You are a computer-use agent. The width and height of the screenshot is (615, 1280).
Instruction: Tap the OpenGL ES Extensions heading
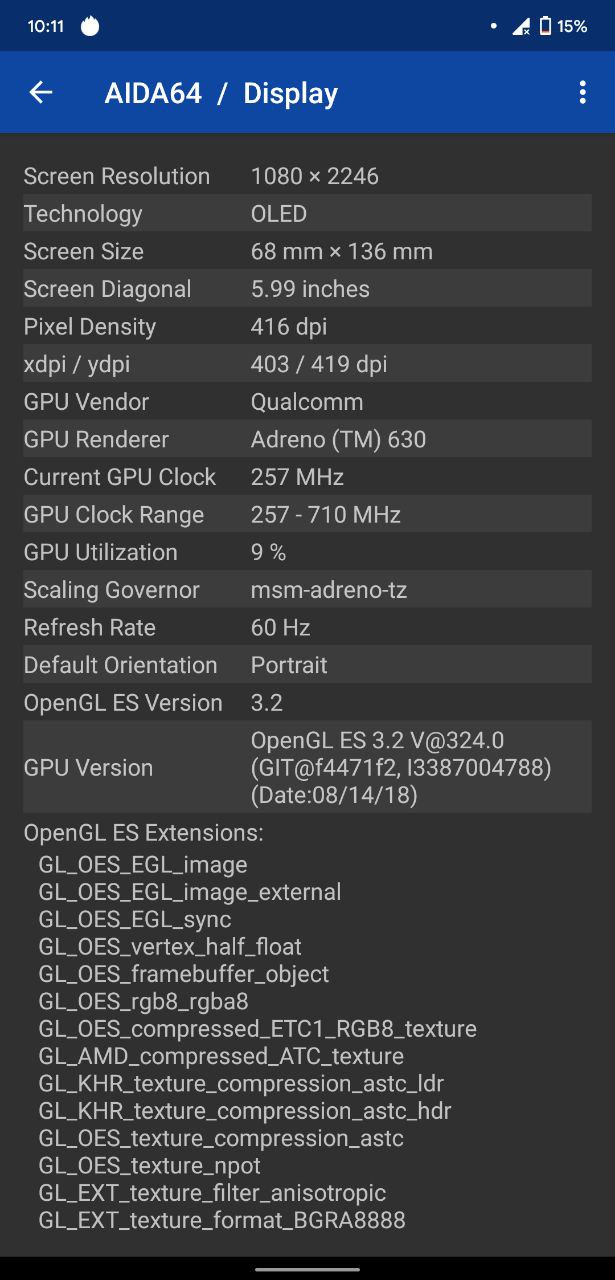point(143,833)
